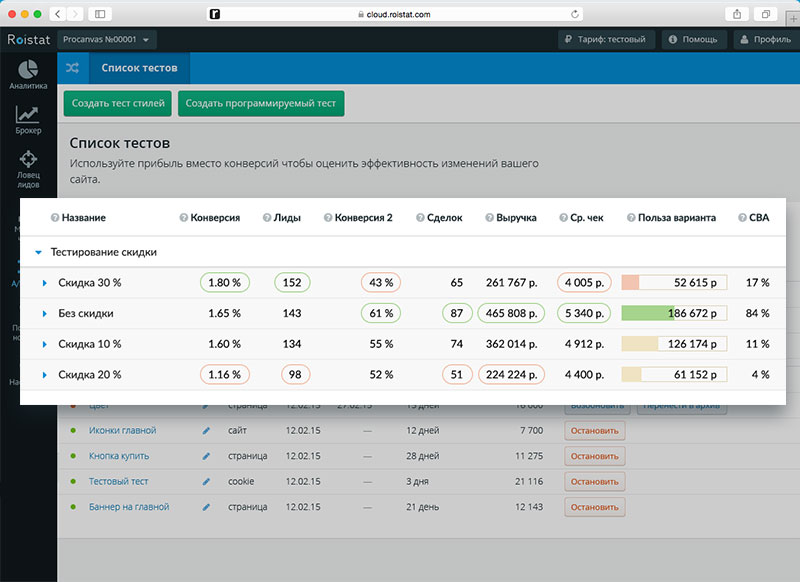This screenshot has width=800, height=582.
Task: Expand the Скидка 30 % row
Action: click(x=45, y=283)
